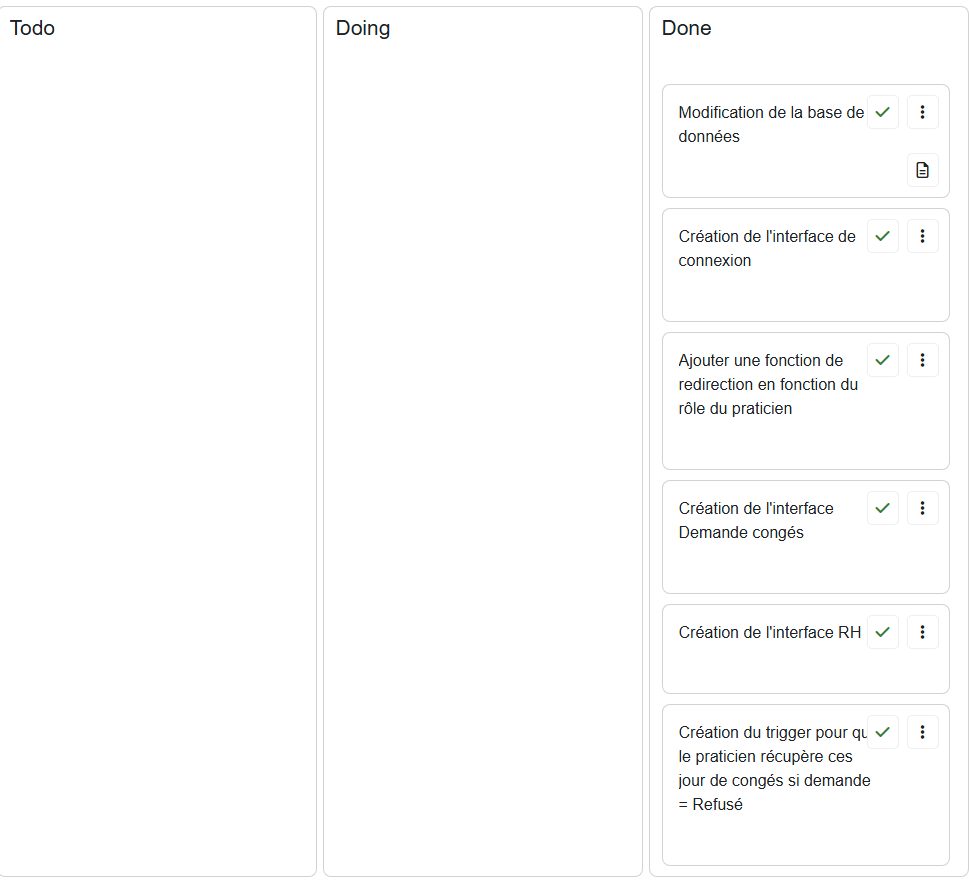Open three-dot menu on redirection function card
The image size is (969, 886).
(922, 360)
